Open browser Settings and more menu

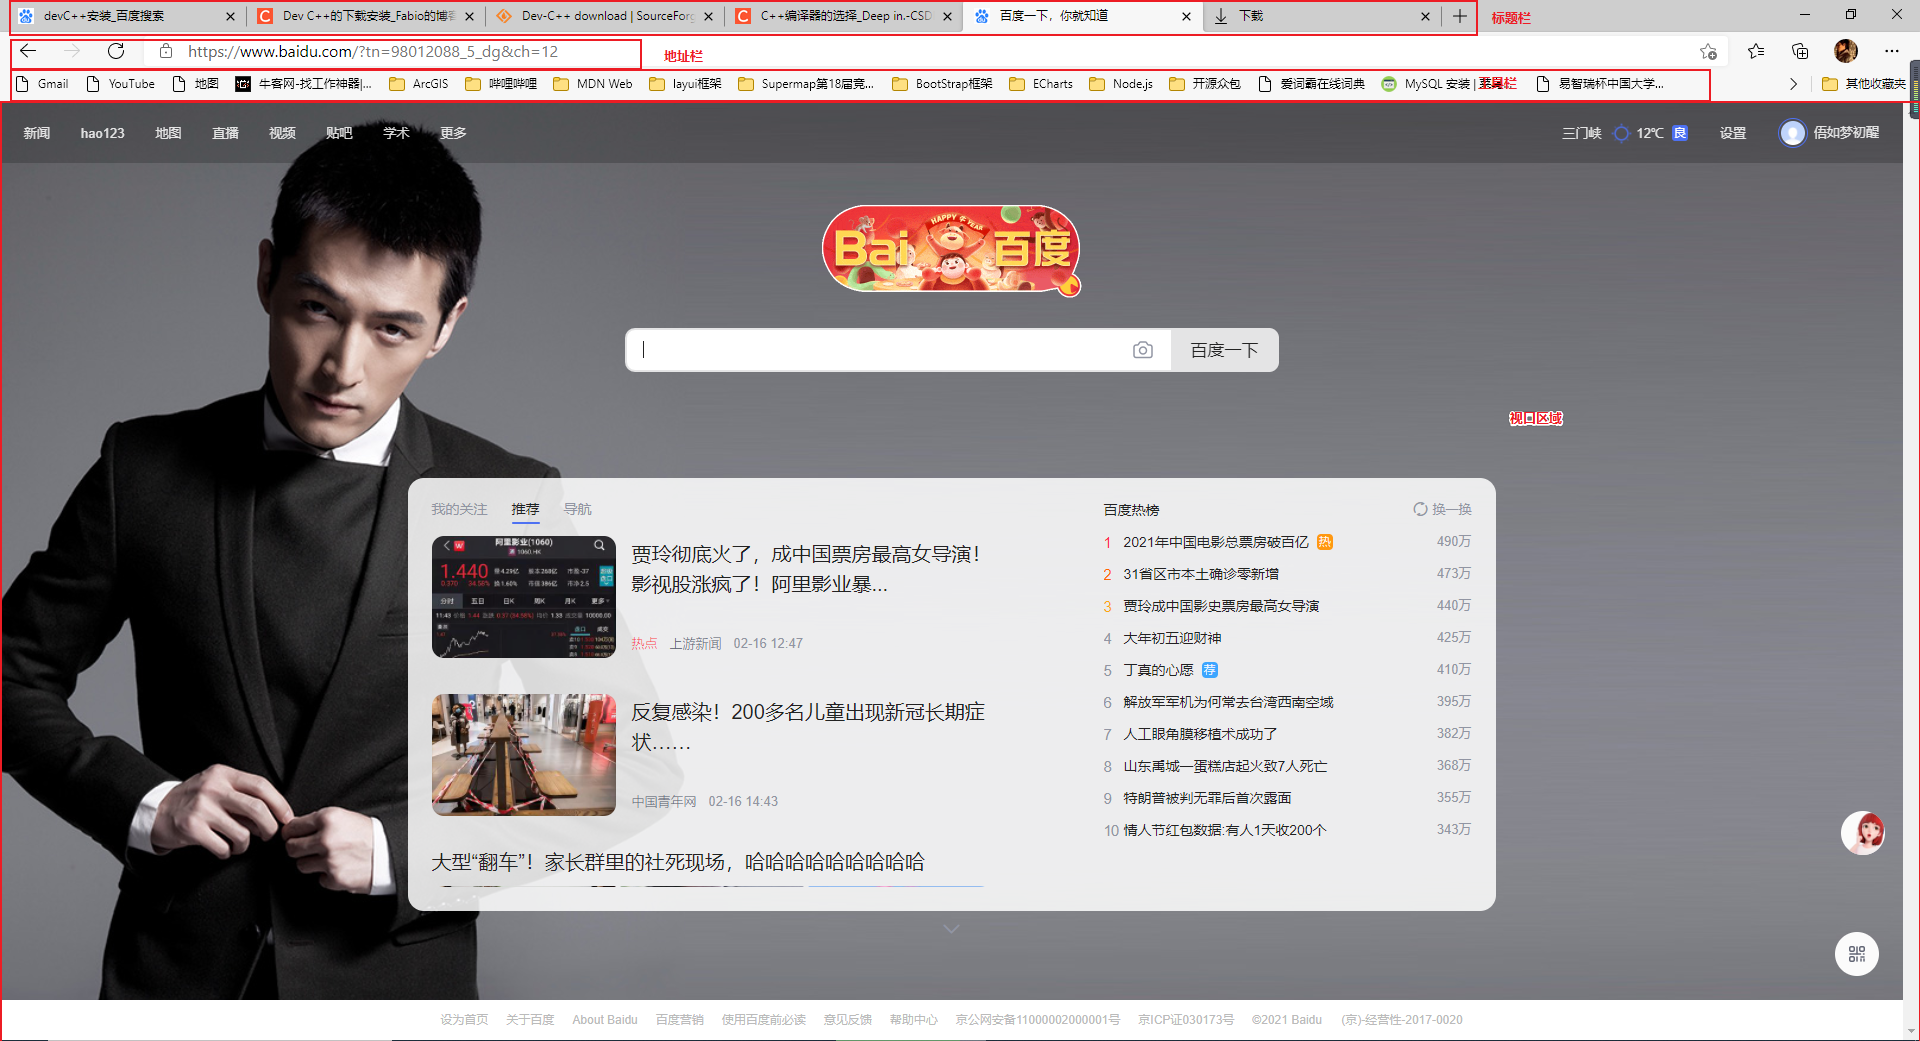tap(1892, 51)
